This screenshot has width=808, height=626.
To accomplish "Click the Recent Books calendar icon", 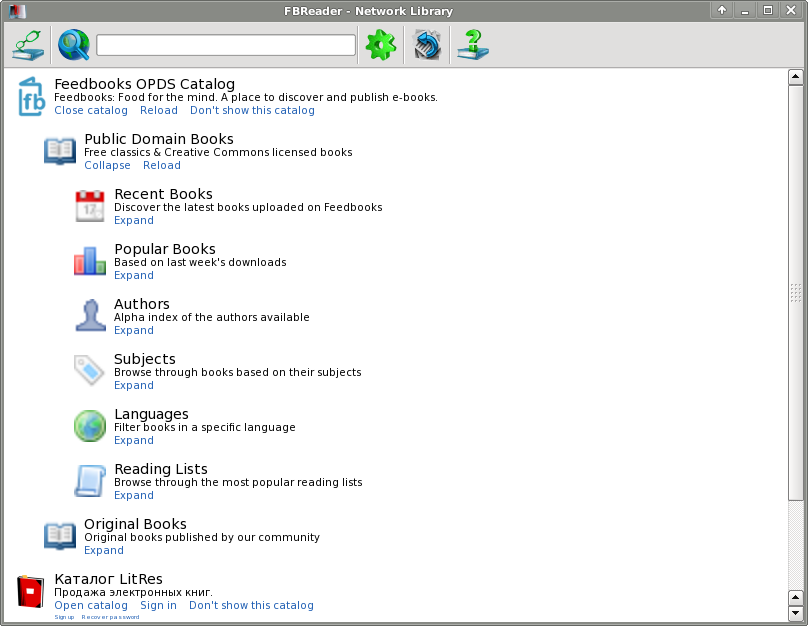I will pos(90,206).
